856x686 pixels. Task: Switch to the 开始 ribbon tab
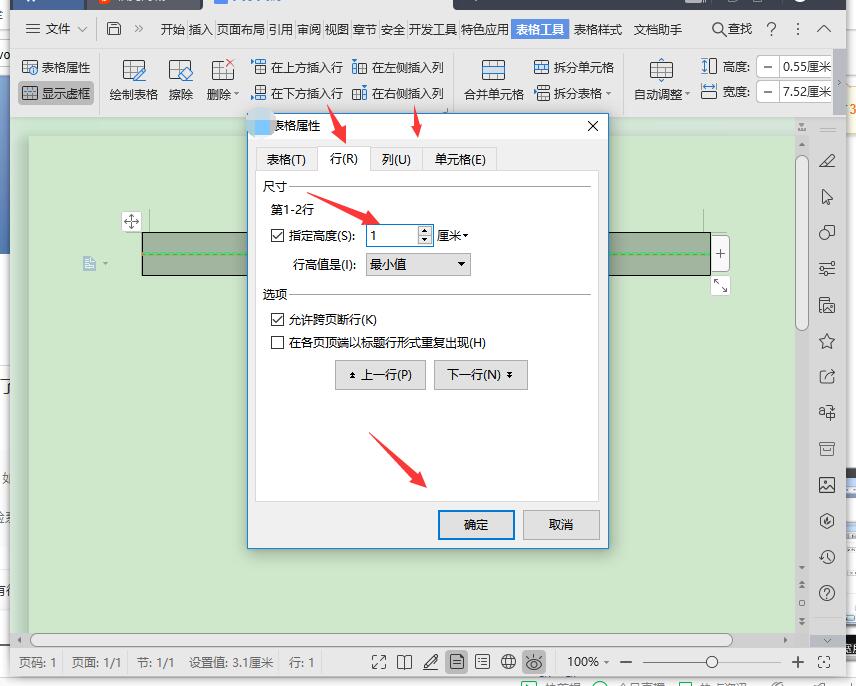173,29
